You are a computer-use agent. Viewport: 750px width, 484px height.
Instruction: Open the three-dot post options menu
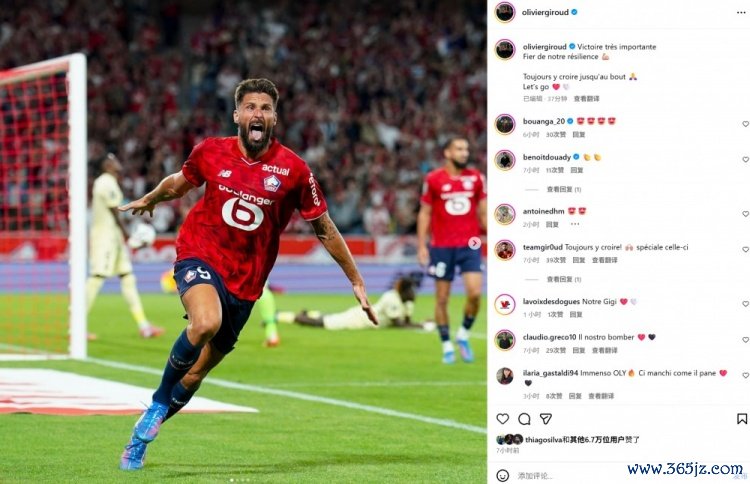point(741,13)
